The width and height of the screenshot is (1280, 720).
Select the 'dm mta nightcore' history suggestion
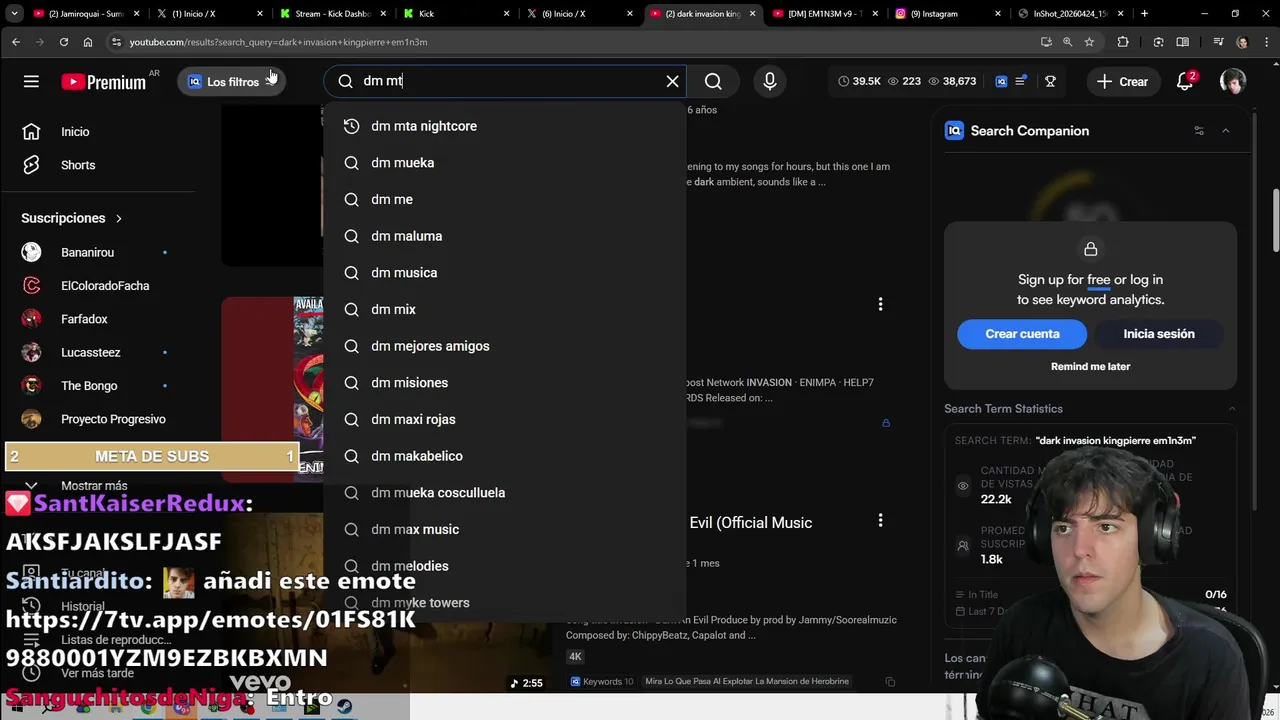[505, 126]
